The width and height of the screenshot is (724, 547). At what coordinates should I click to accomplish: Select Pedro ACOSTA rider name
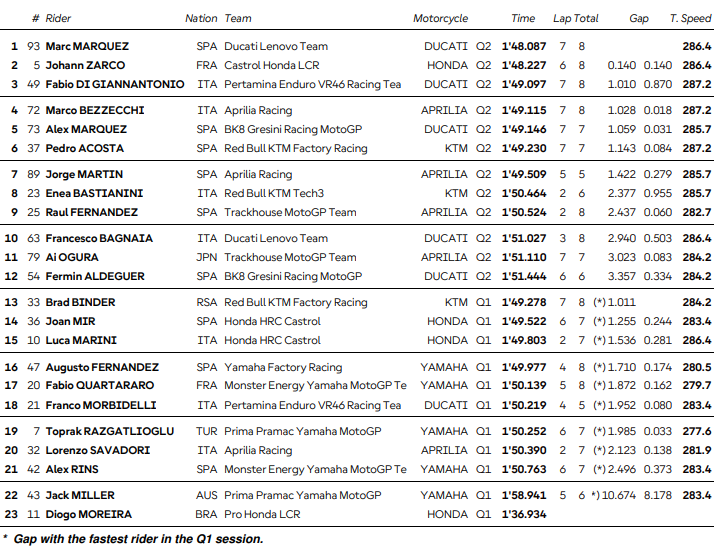(x=84, y=148)
